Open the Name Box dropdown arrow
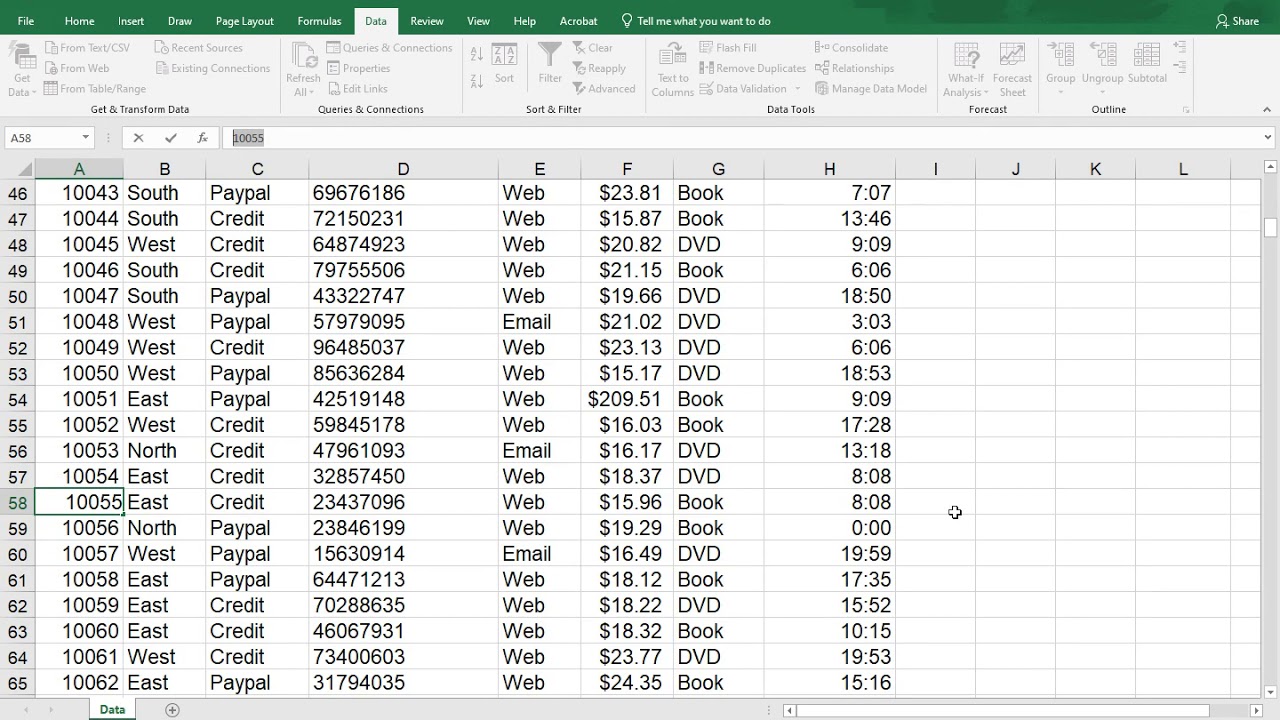Viewport: 1280px width, 720px height. coord(85,138)
